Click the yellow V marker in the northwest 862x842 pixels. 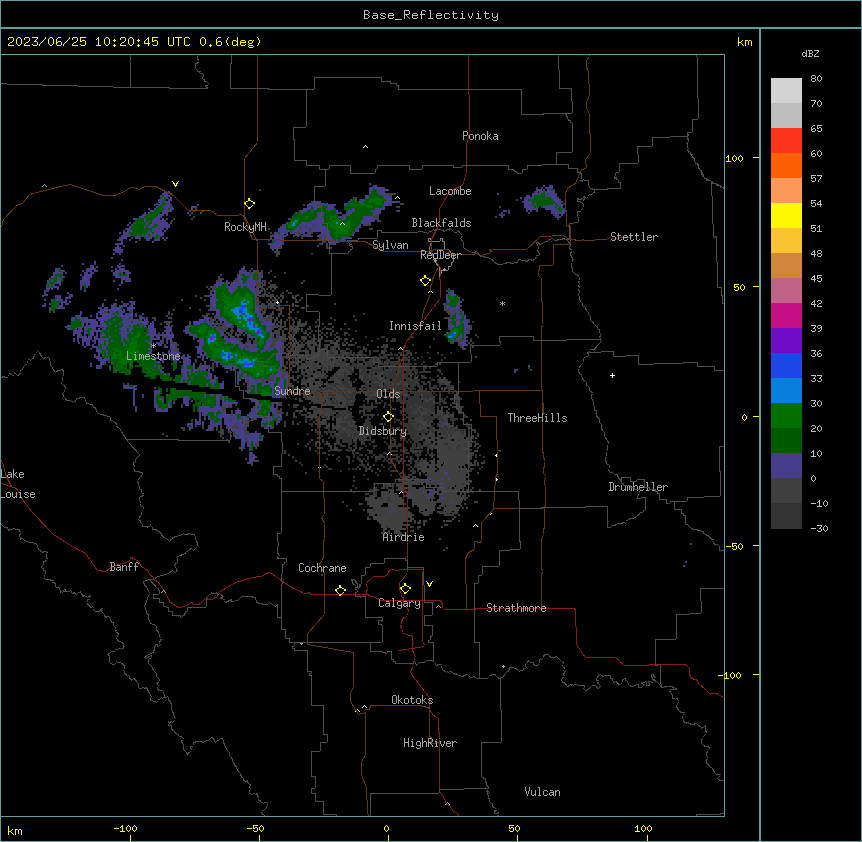click(x=175, y=184)
